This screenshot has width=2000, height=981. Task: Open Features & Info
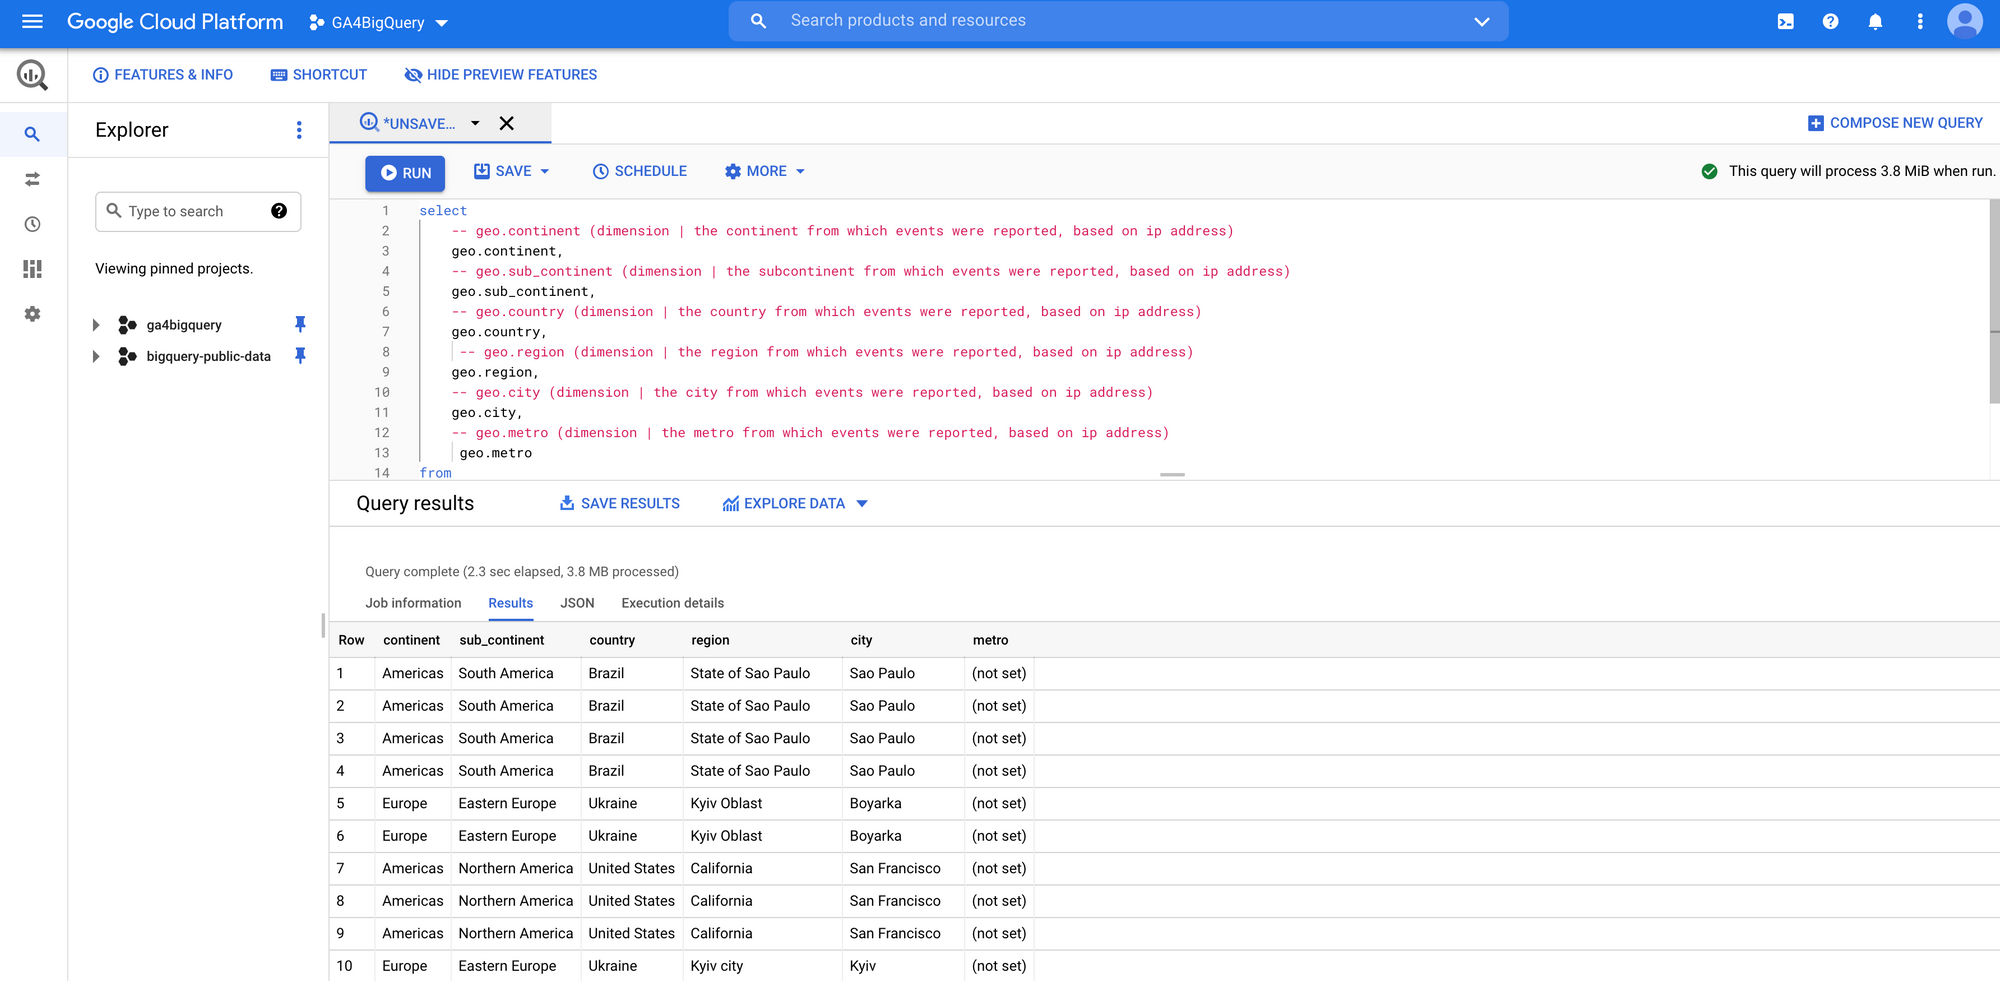(x=163, y=75)
